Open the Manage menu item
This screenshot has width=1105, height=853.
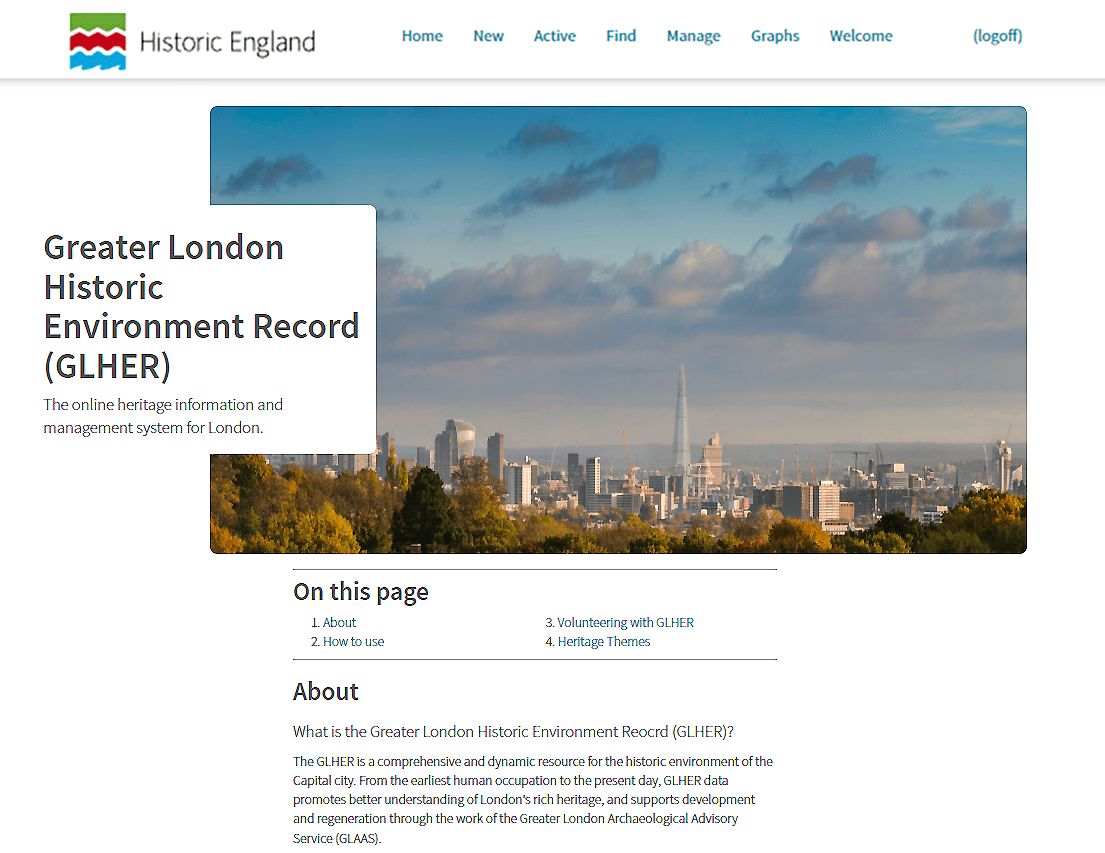point(693,36)
